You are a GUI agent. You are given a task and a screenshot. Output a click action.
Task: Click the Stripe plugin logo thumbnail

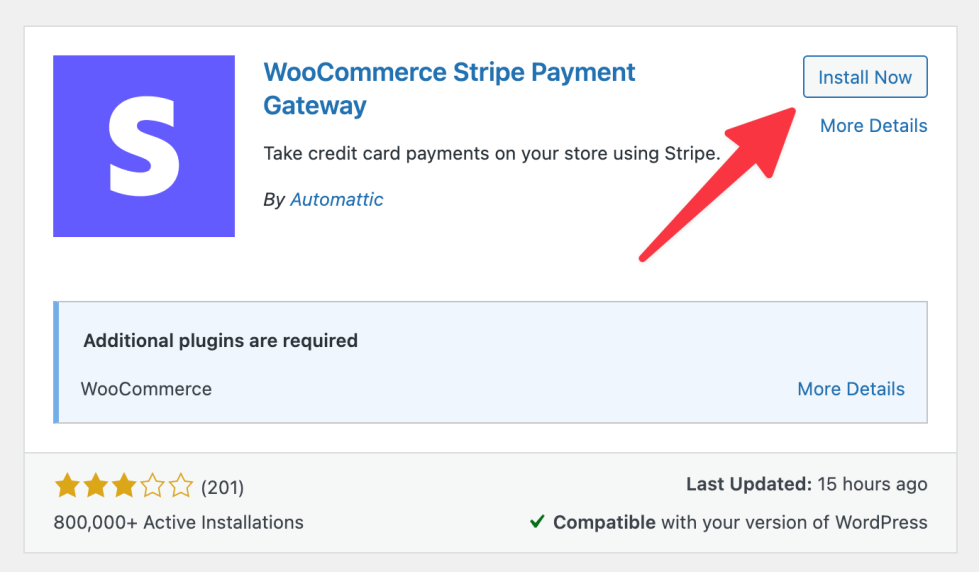144,146
